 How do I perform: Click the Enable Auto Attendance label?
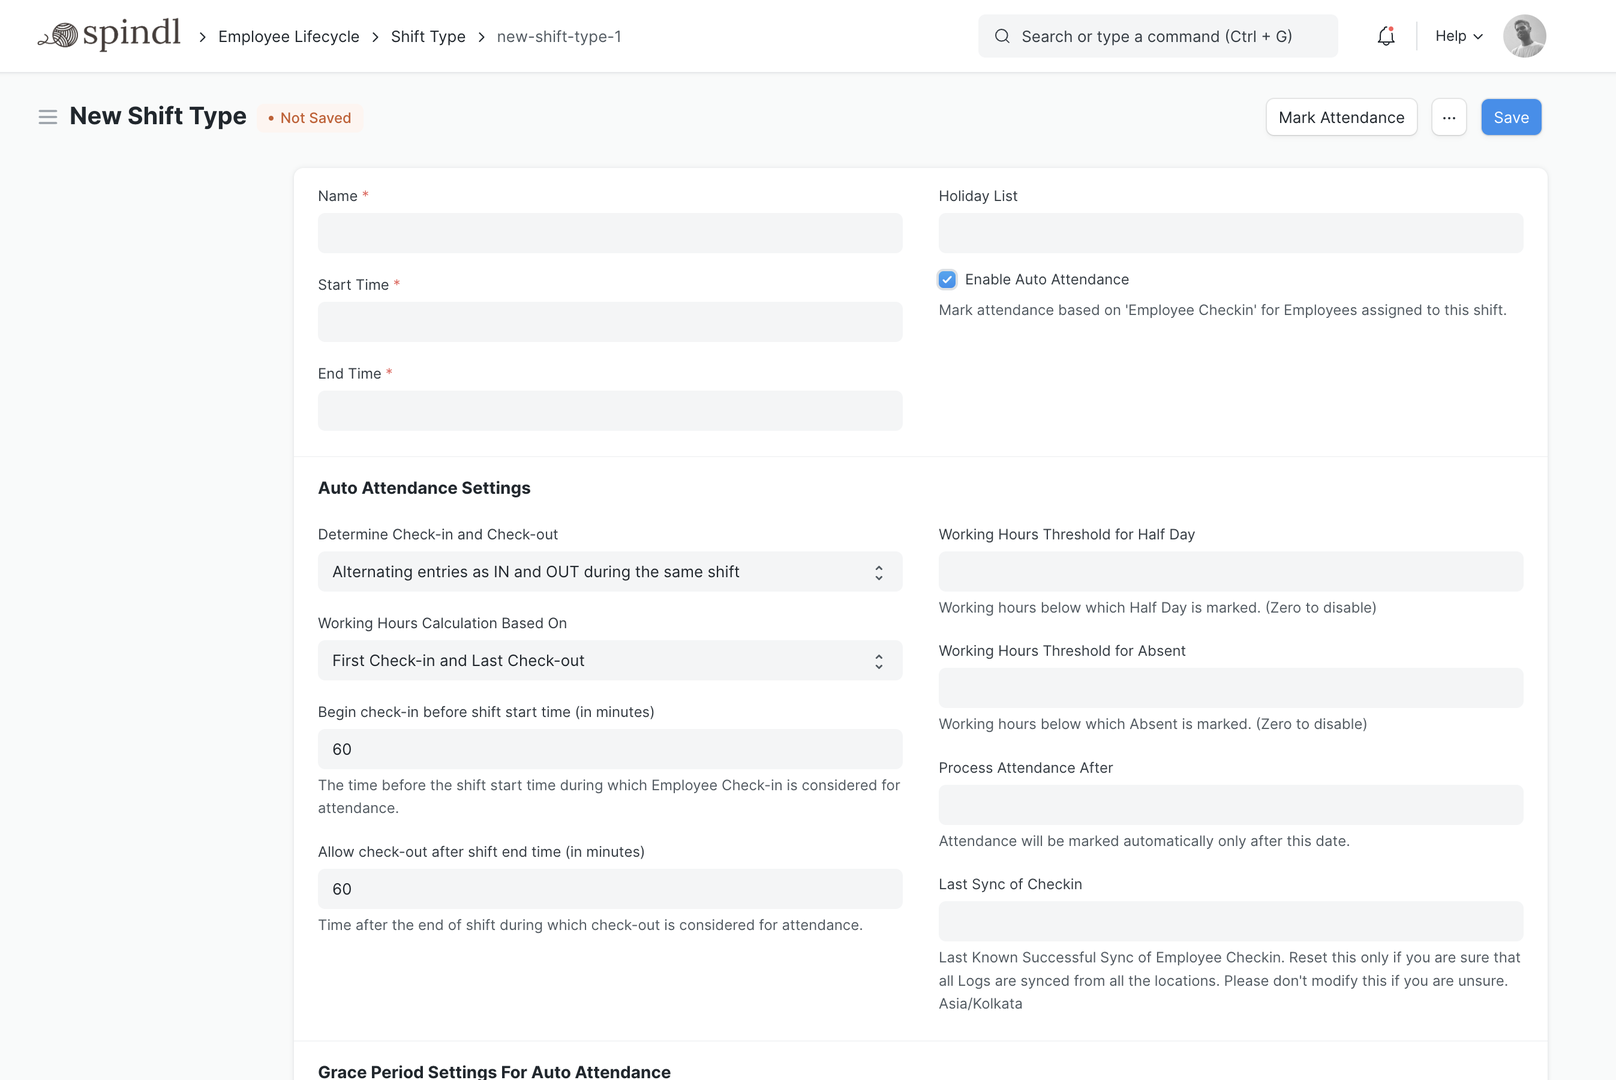(1046, 279)
